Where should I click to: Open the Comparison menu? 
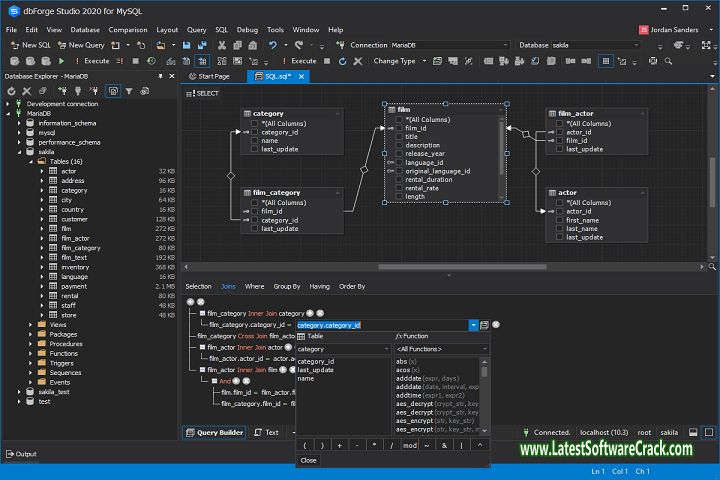click(x=128, y=30)
